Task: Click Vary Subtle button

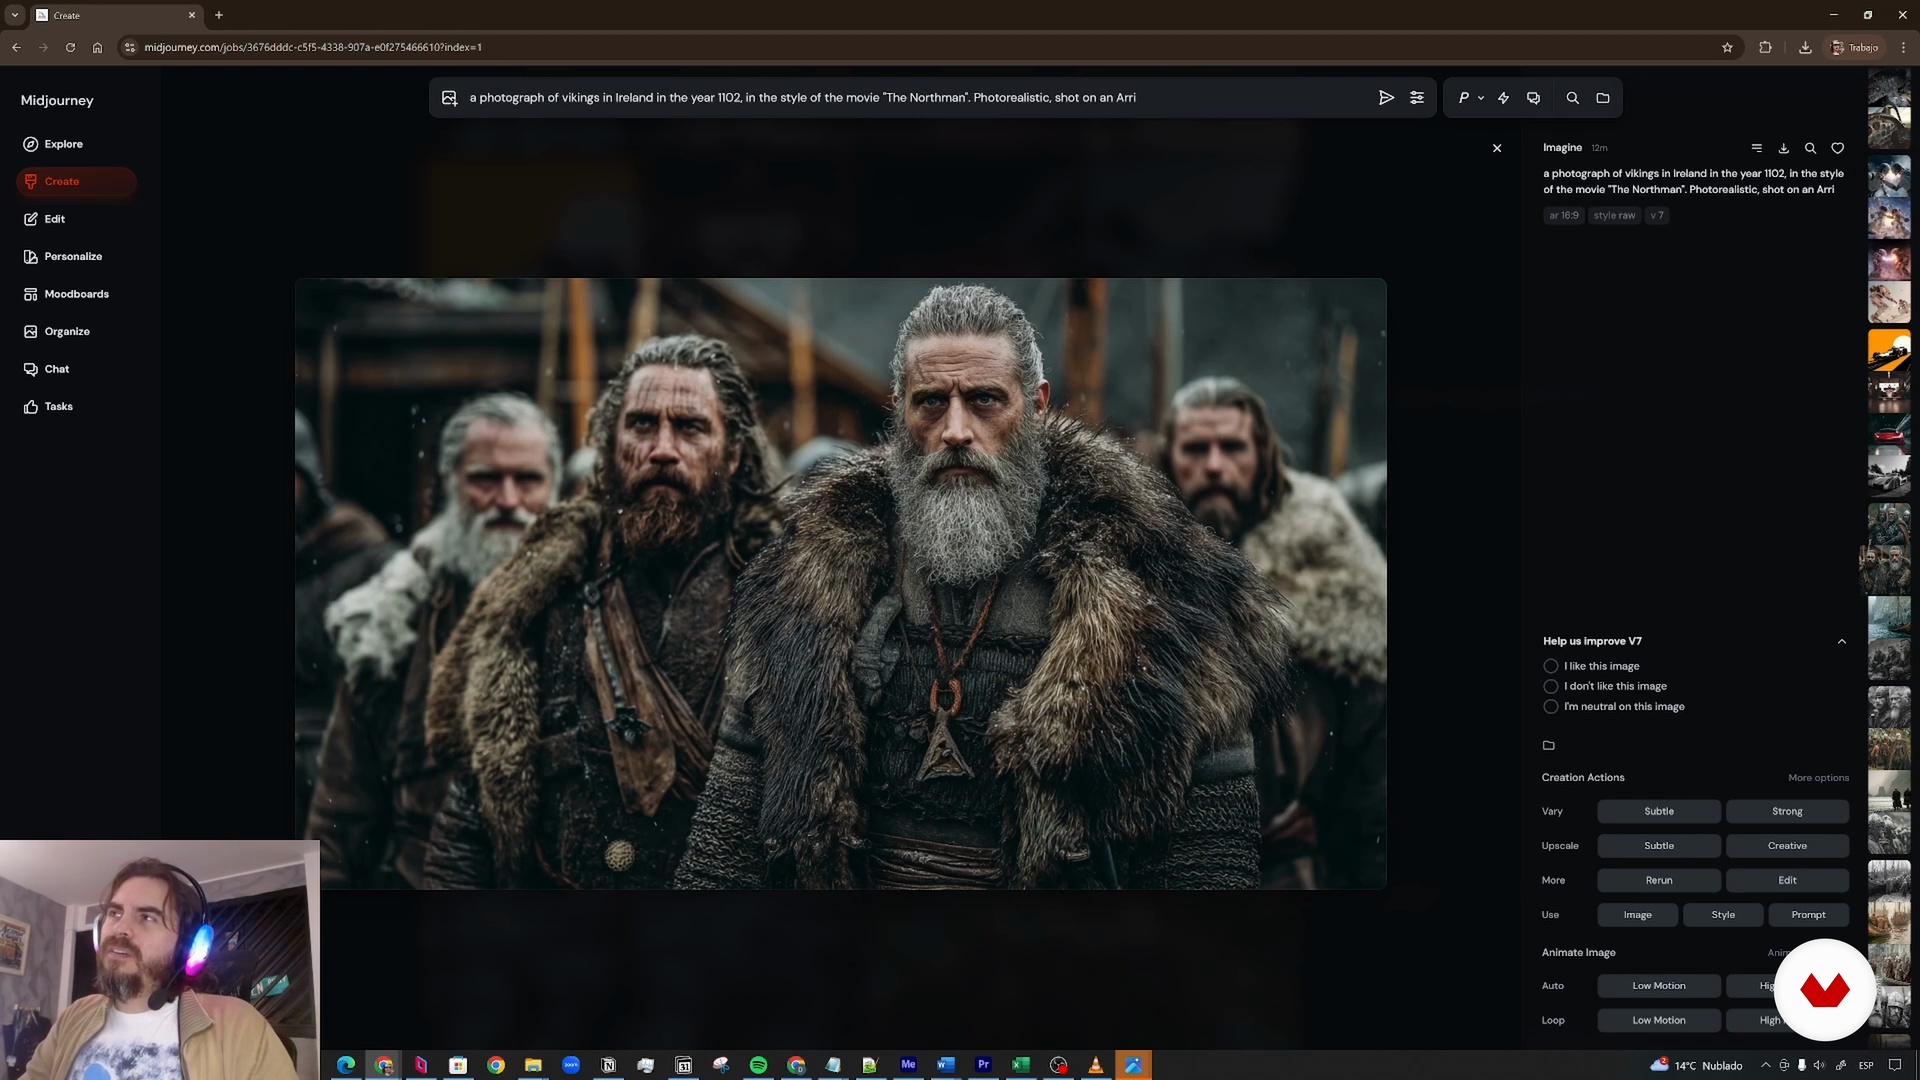Action: [x=1659, y=812]
